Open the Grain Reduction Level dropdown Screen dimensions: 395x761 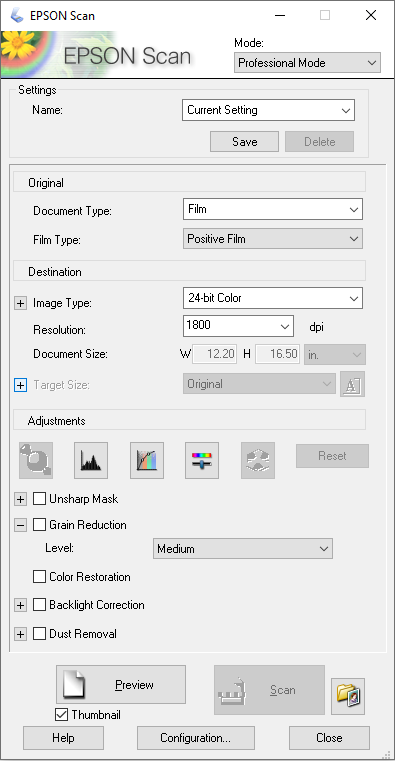point(243,549)
